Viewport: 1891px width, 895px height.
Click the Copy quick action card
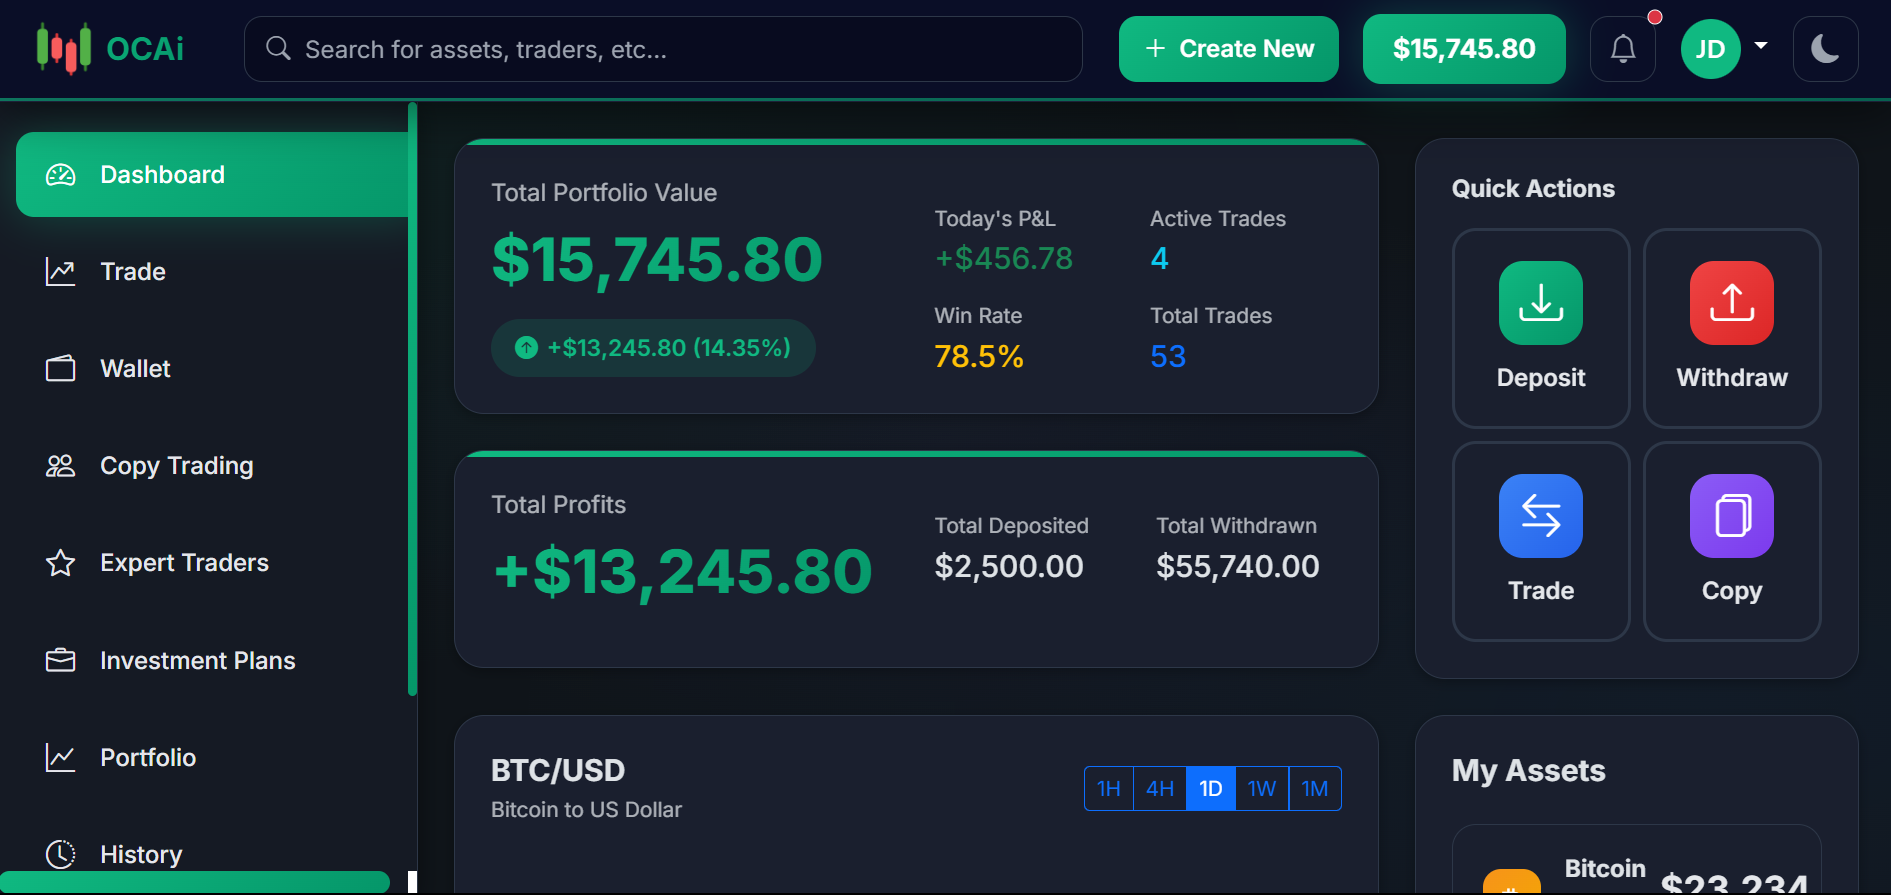click(1731, 541)
